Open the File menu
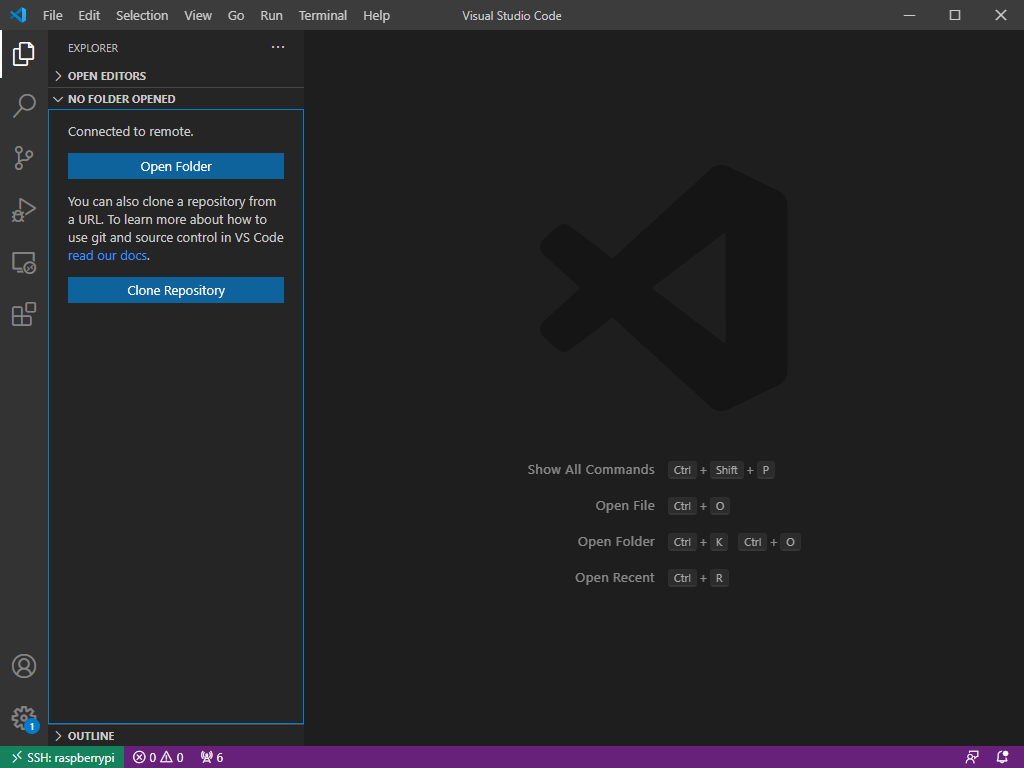The height and width of the screenshot is (768, 1024). click(x=52, y=15)
